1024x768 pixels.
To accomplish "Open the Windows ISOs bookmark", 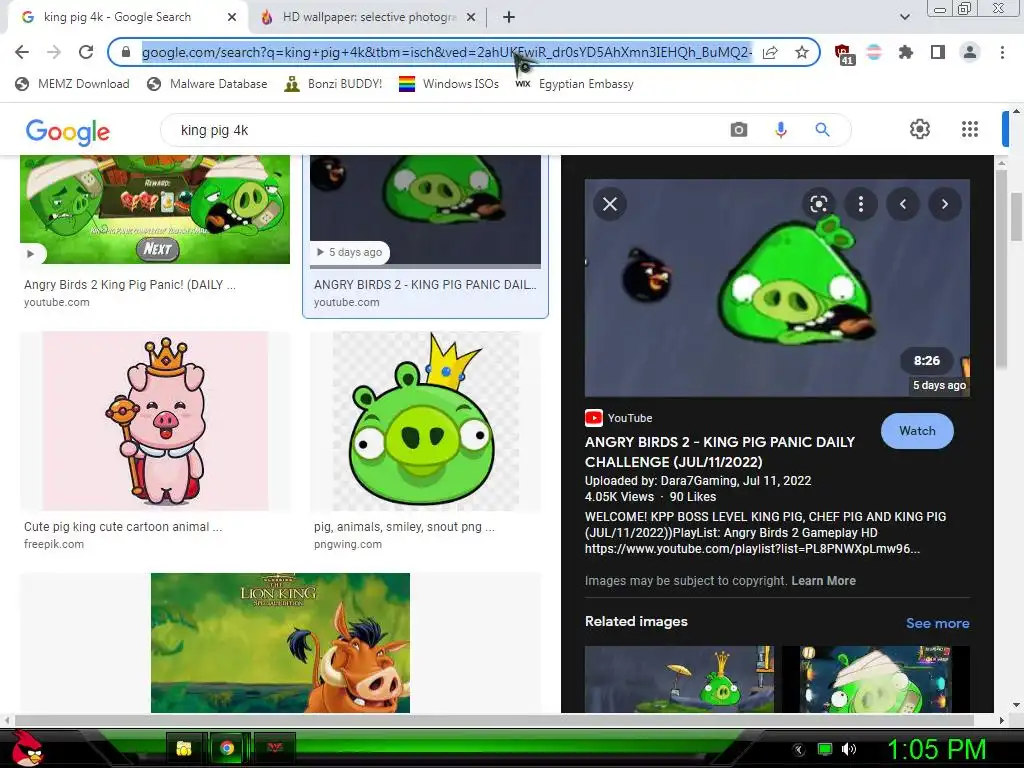I will click(449, 84).
